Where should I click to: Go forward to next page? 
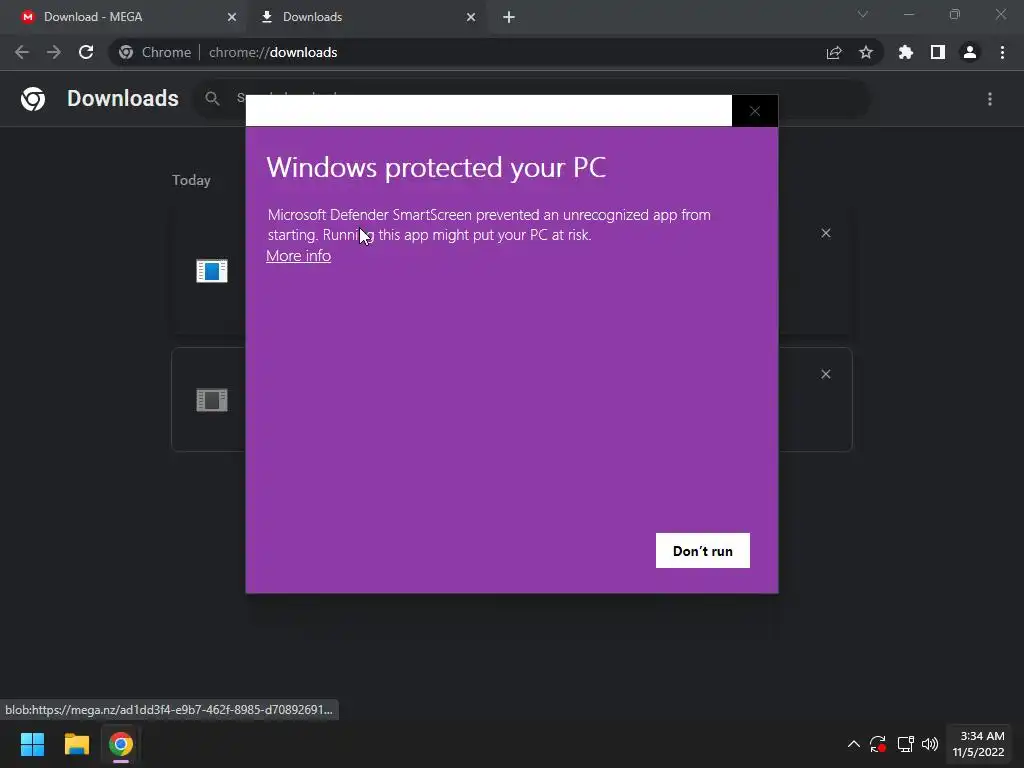54,52
